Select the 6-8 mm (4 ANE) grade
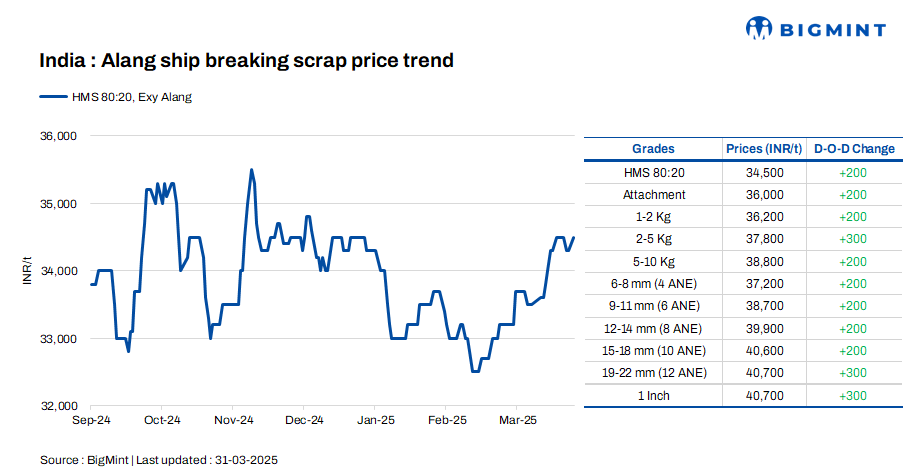Image resolution: width=904 pixels, height=471 pixels. pos(654,284)
